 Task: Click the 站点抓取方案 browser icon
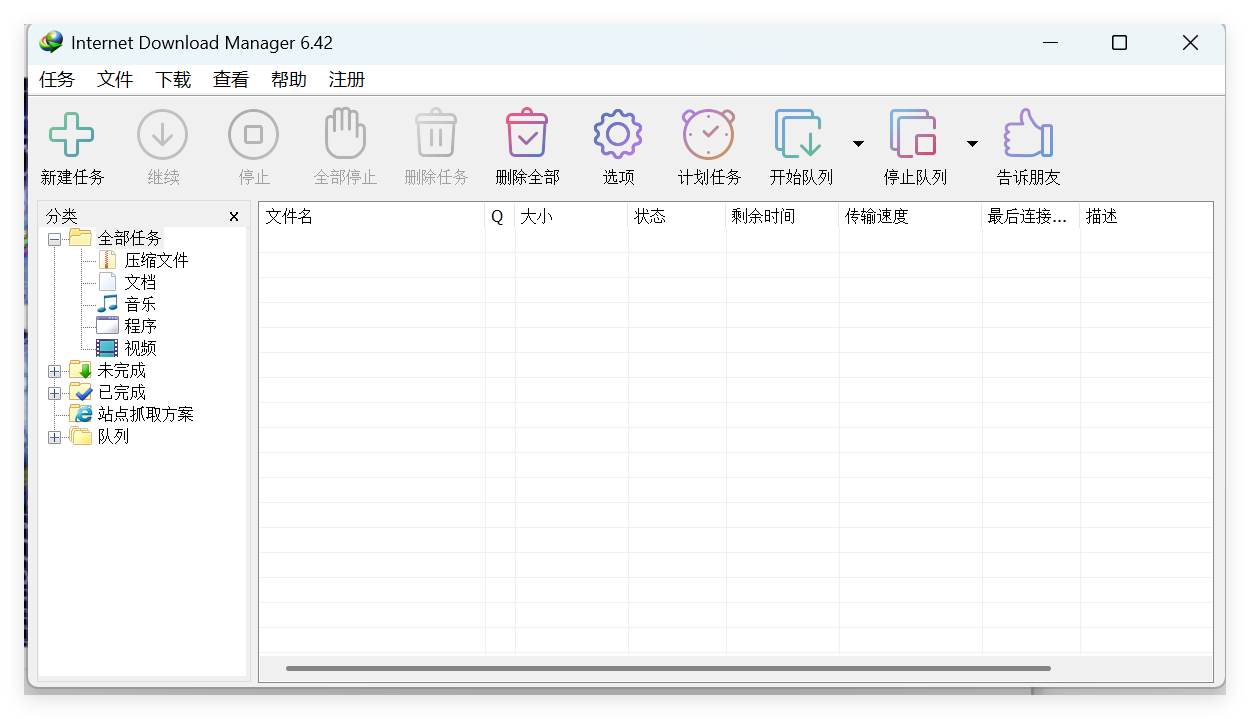81,414
